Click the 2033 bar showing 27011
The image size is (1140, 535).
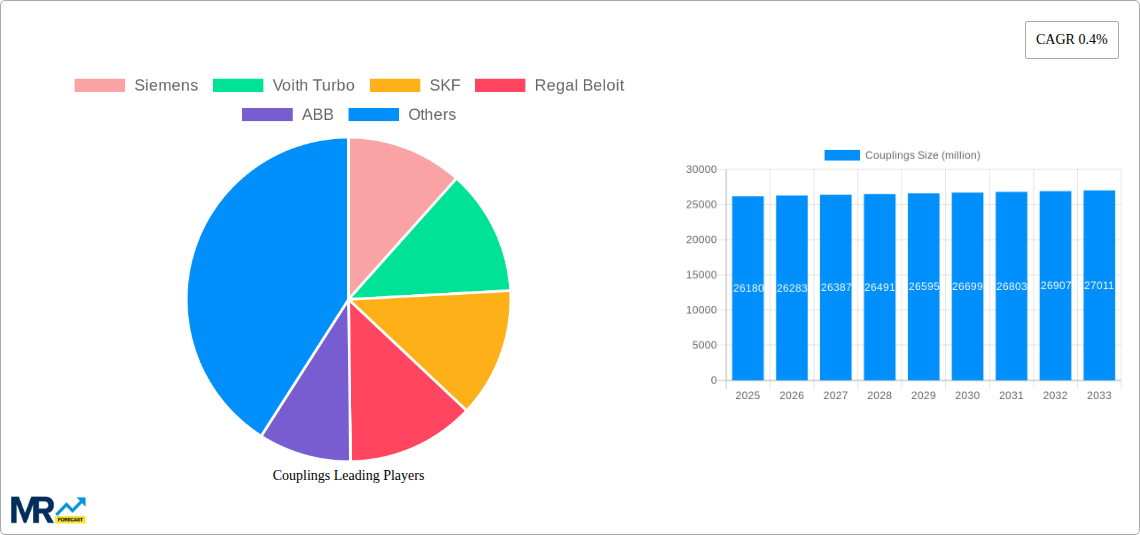click(x=1099, y=285)
